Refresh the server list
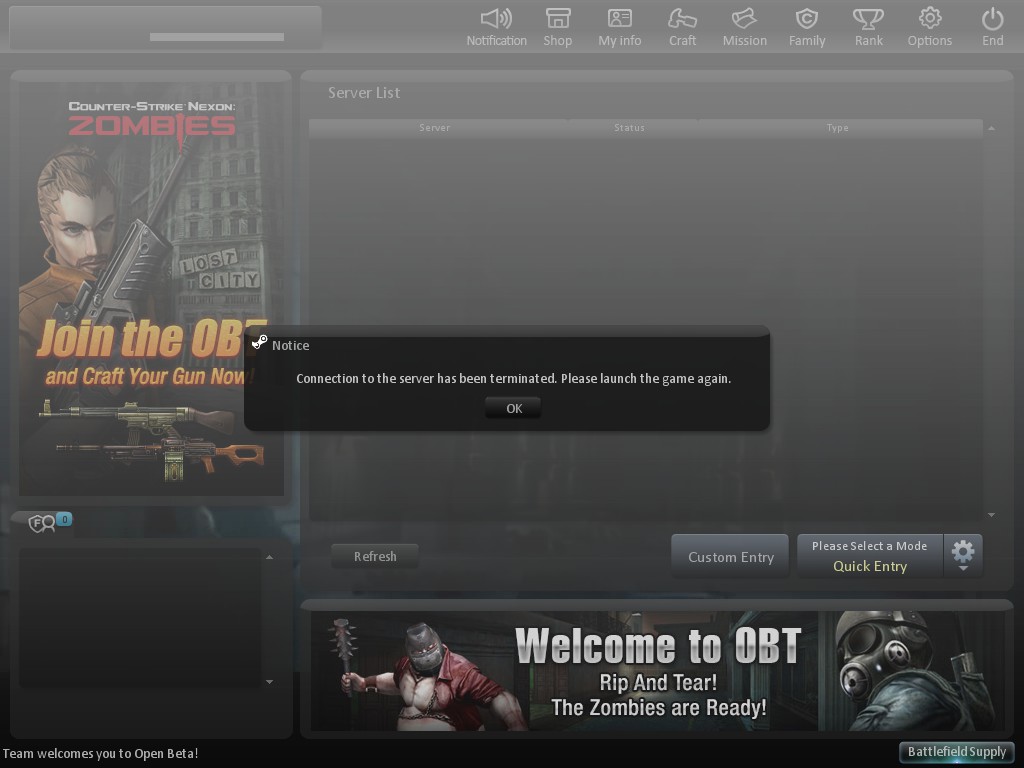This screenshot has width=1024, height=768. pyautogui.click(x=375, y=556)
